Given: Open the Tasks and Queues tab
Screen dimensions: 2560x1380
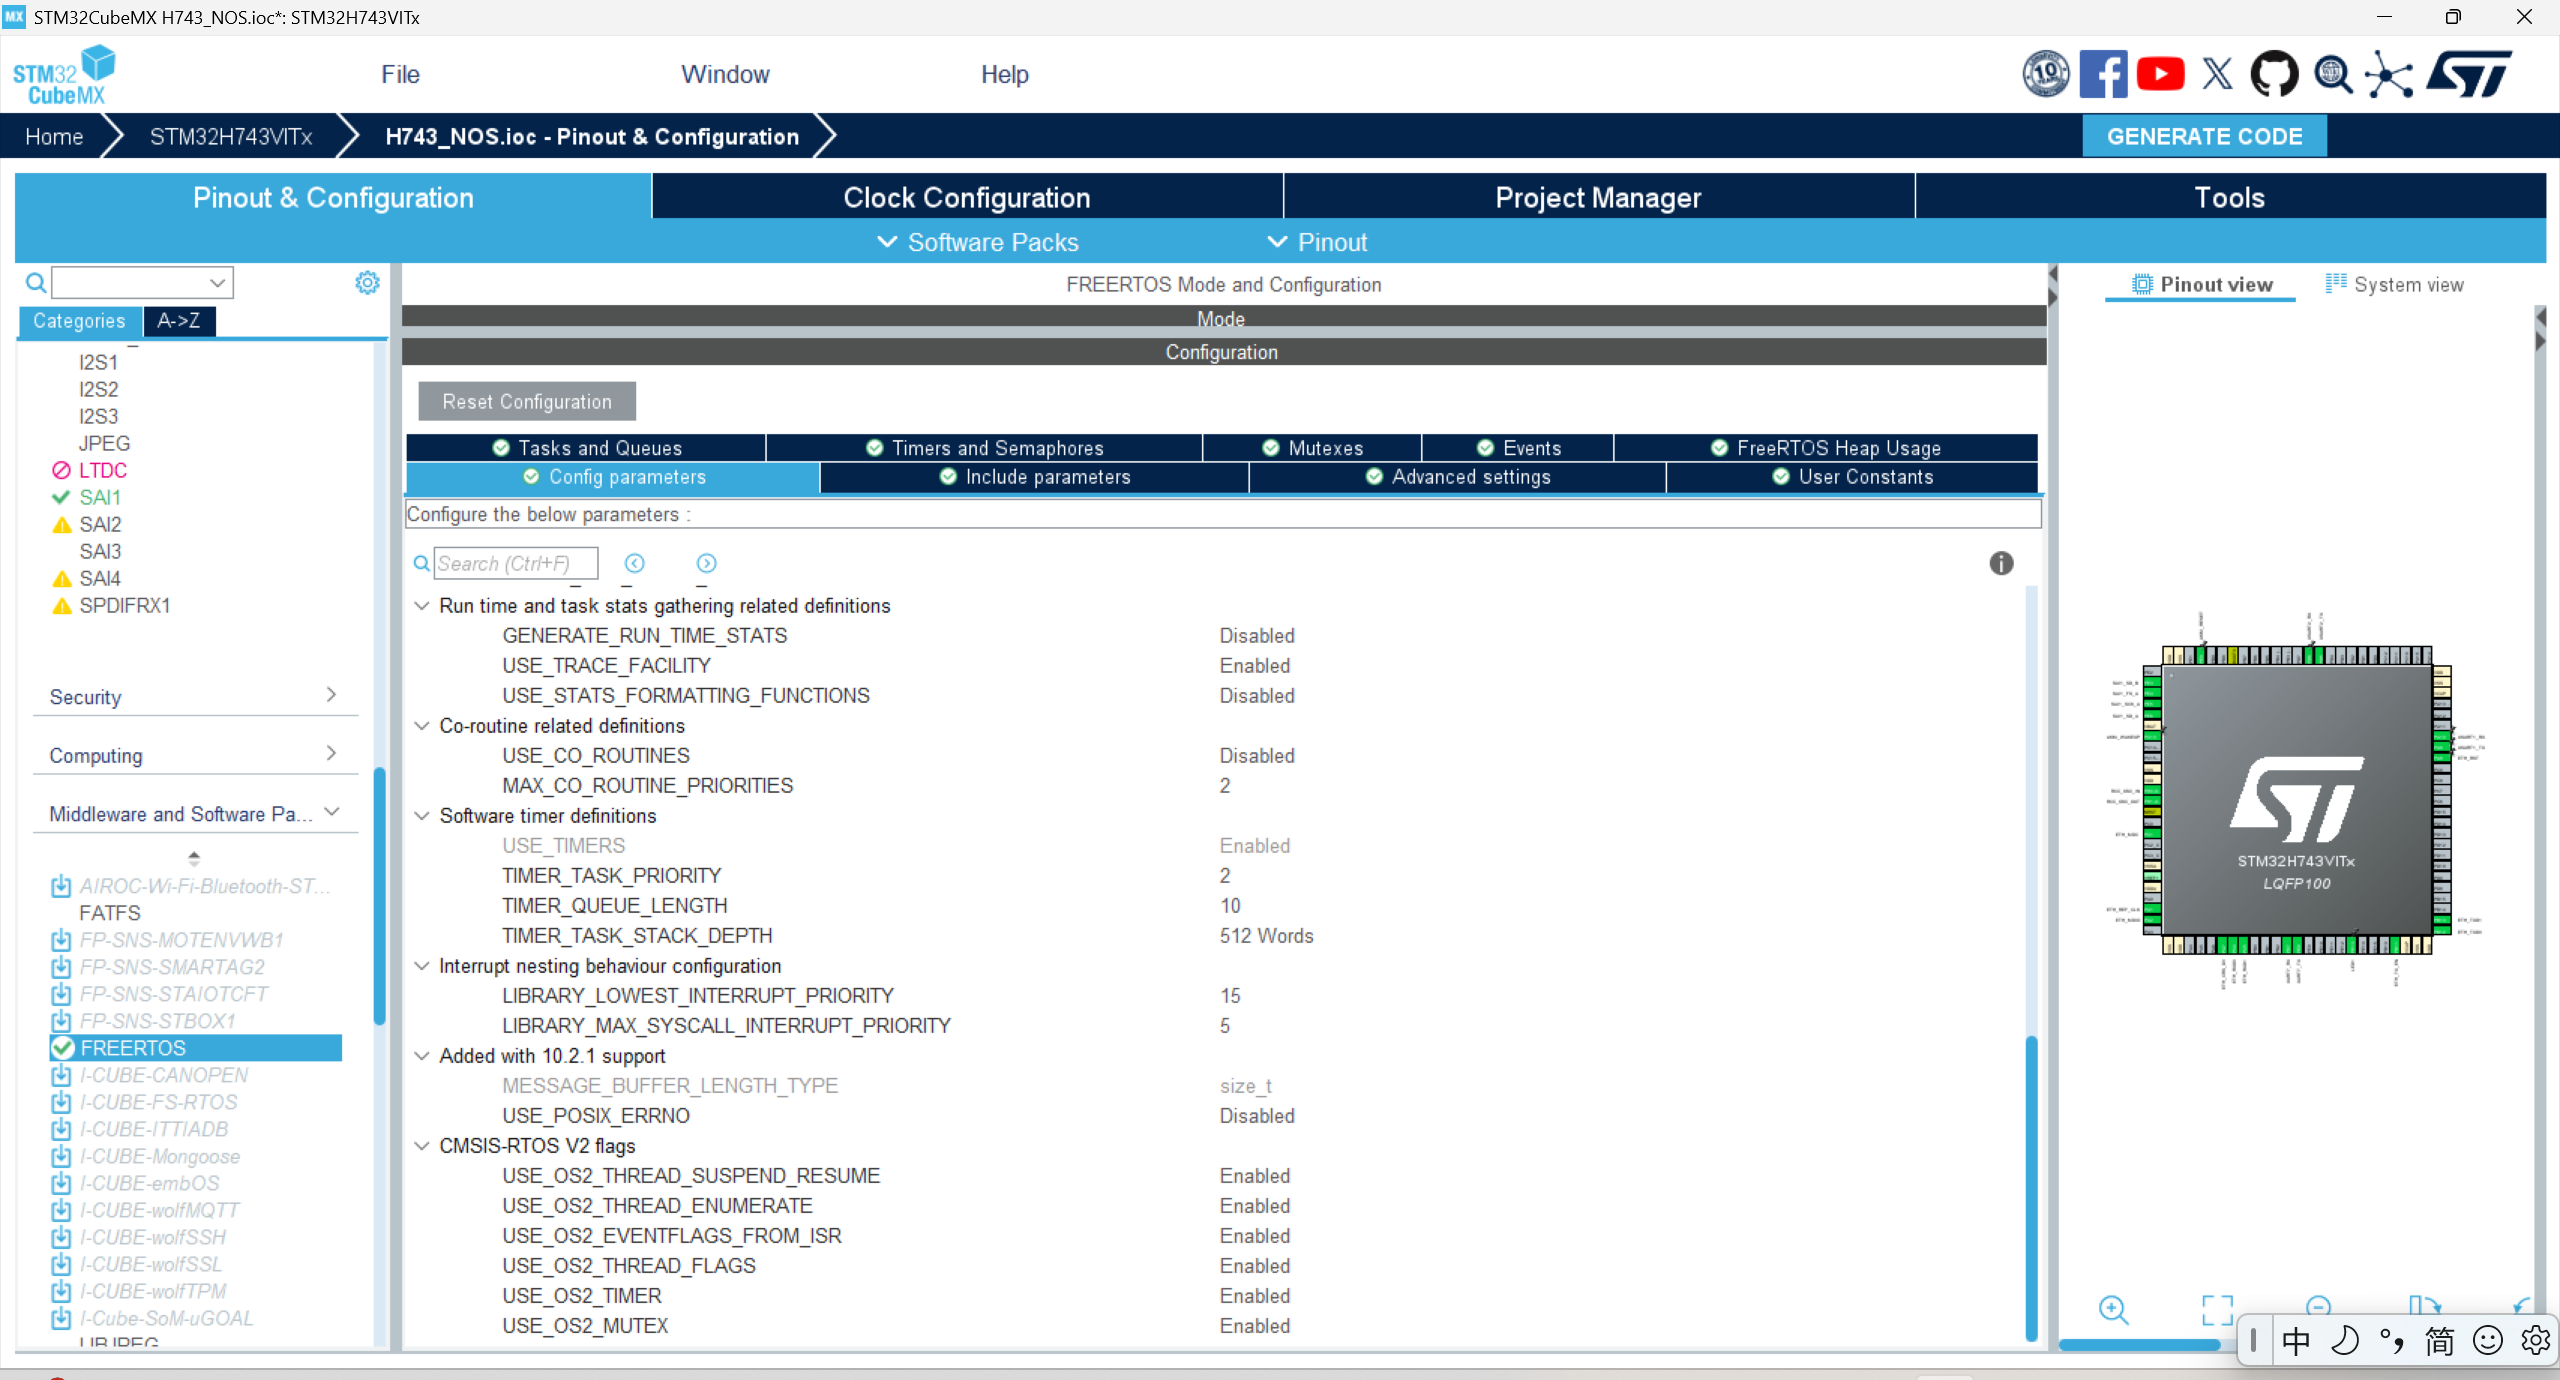Looking at the screenshot, I should [x=587, y=448].
